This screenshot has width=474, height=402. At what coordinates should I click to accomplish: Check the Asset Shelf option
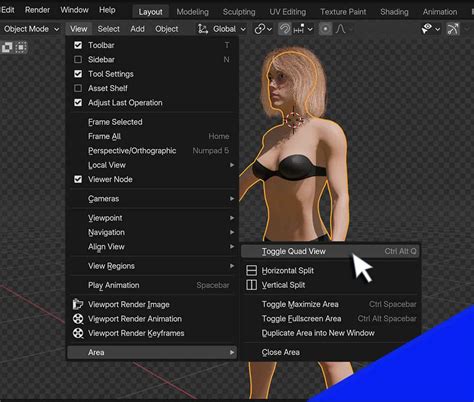click(x=78, y=88)
